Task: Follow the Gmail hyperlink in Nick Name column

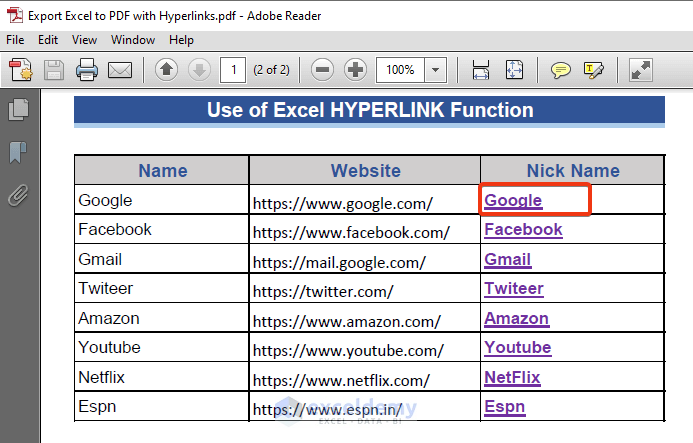Action: 508,260
